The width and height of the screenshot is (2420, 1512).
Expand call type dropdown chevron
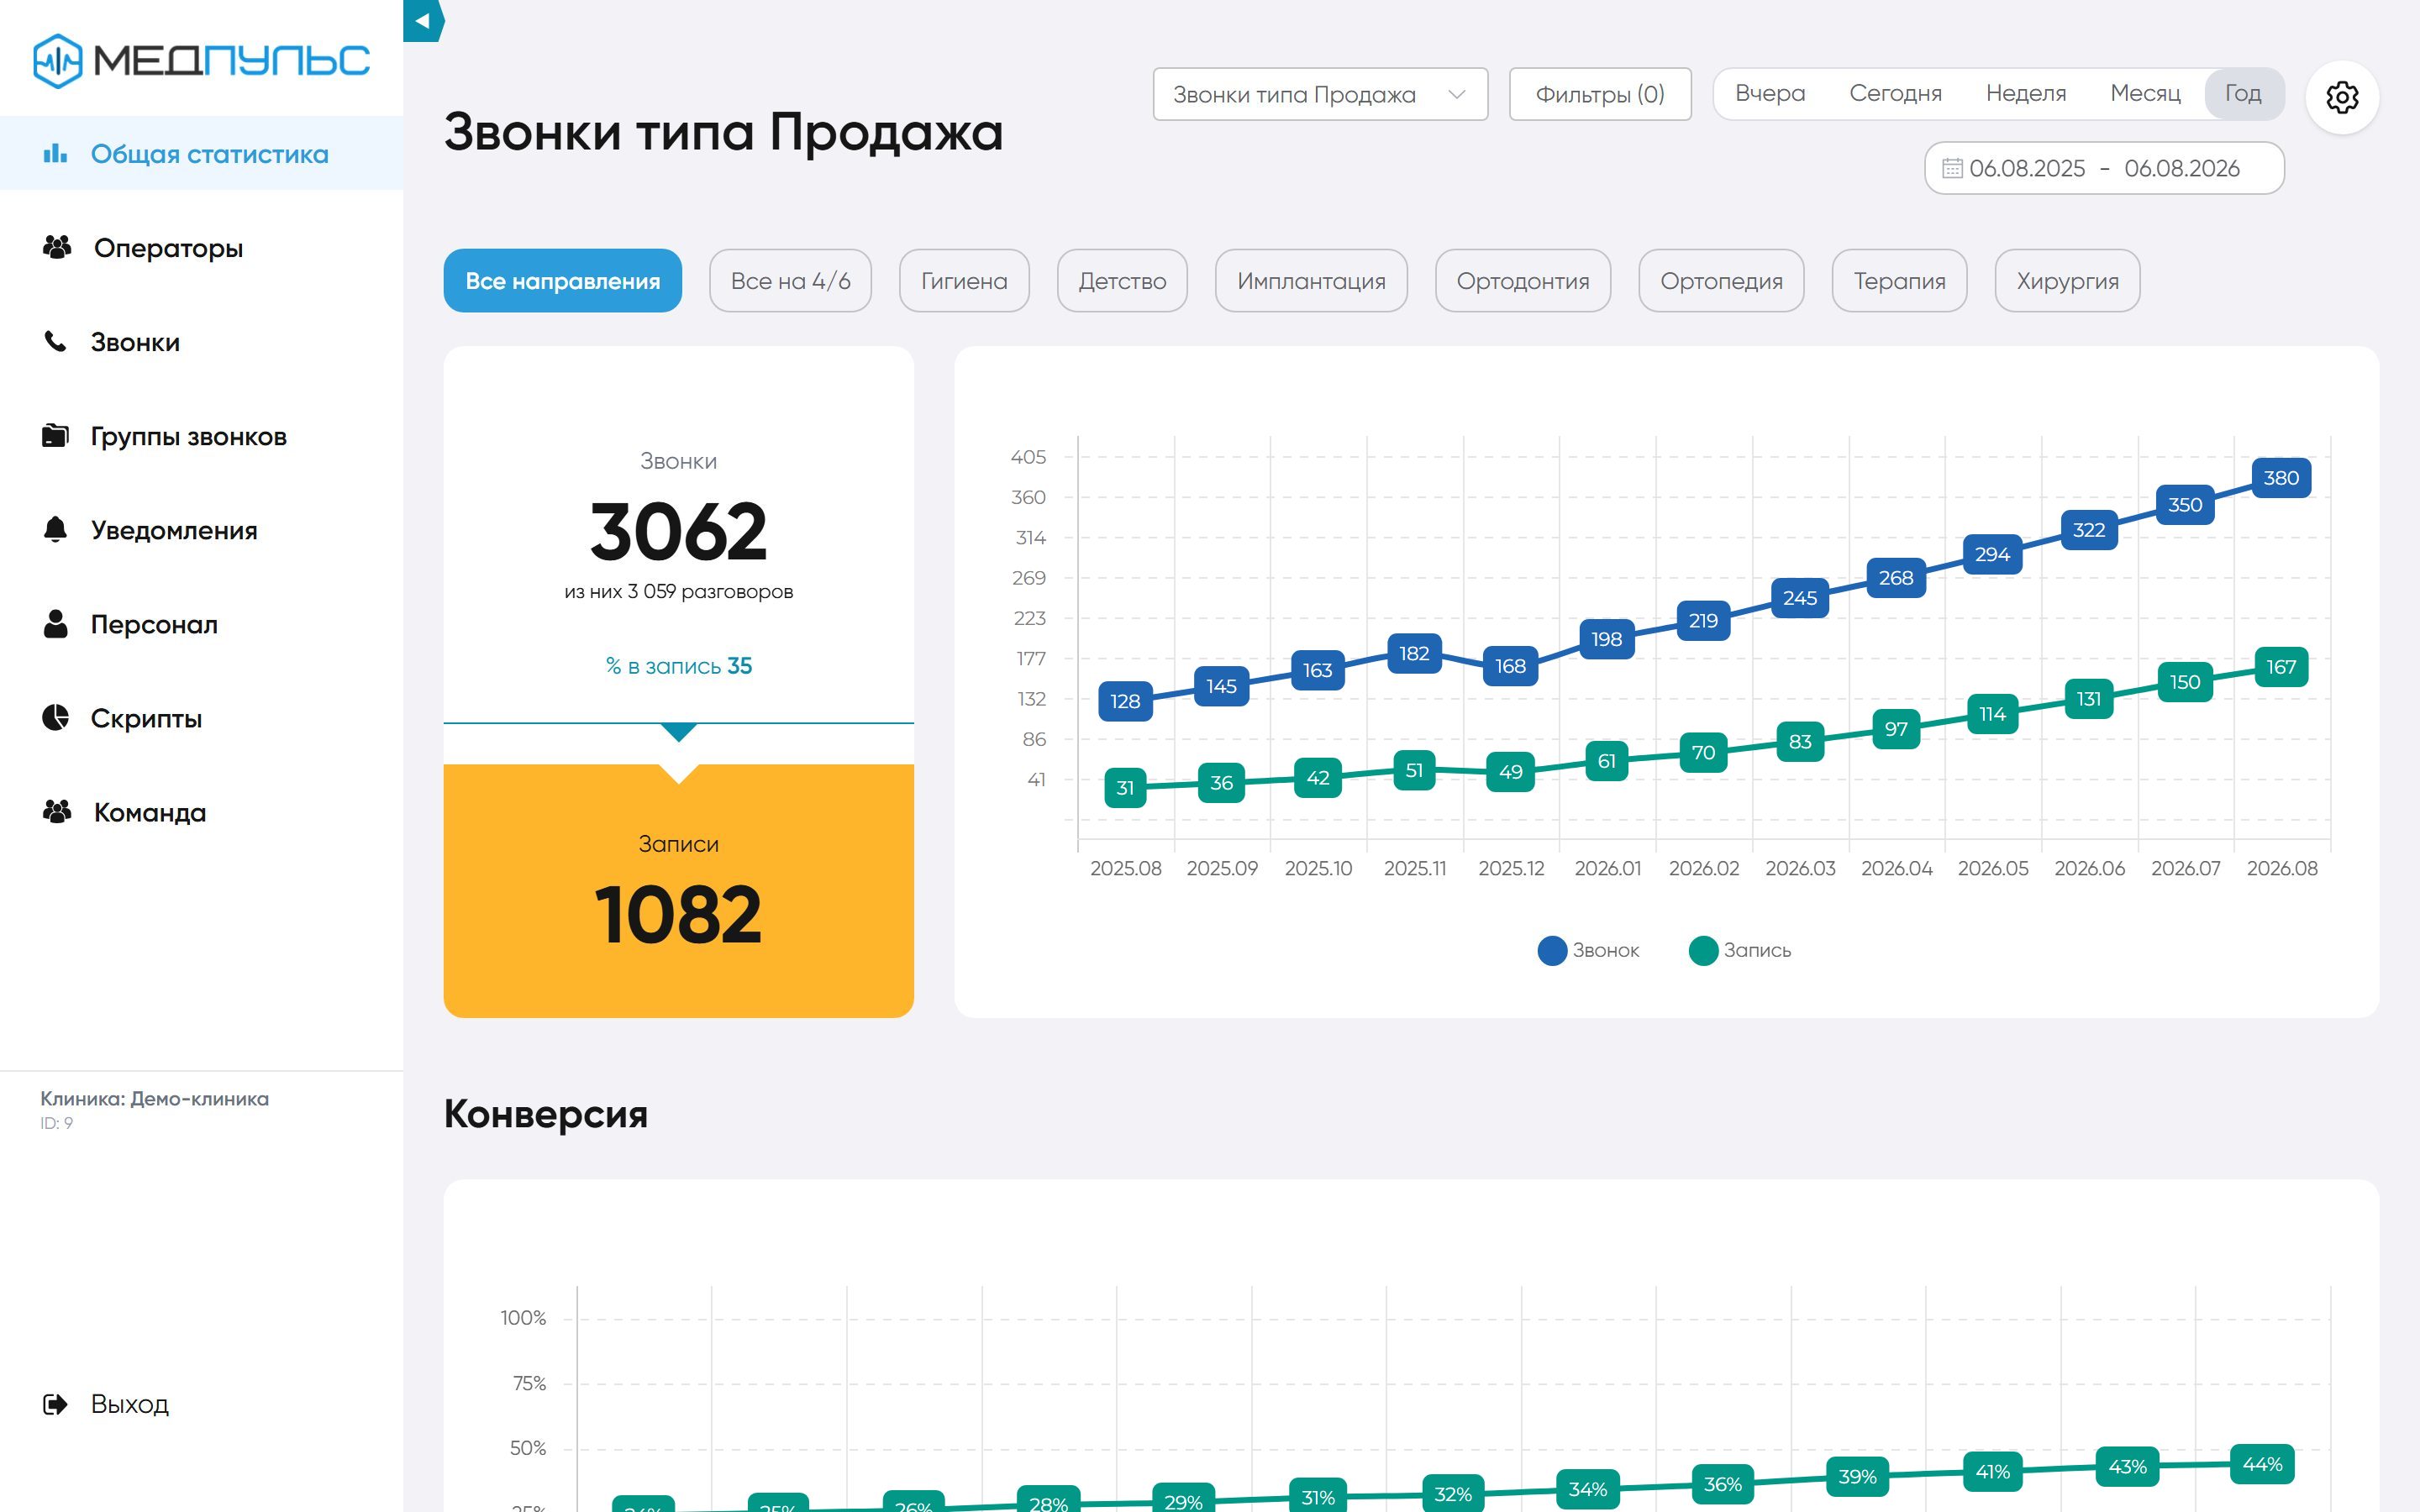click(1456, 94)
